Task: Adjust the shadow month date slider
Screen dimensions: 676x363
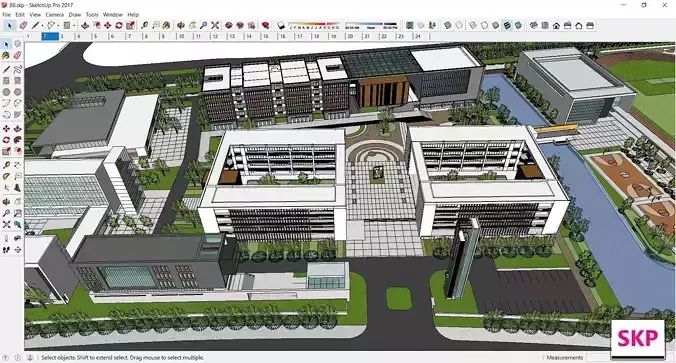Action: click(x=314, y=25)
